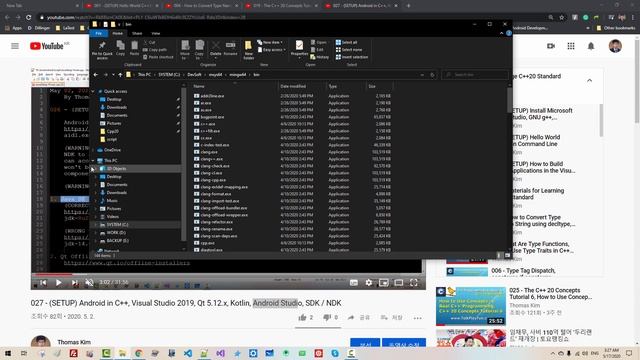This screenshot has width=640, height=360.
Task: Collapse the Quick access tree node
Action: tap(93, 91)
